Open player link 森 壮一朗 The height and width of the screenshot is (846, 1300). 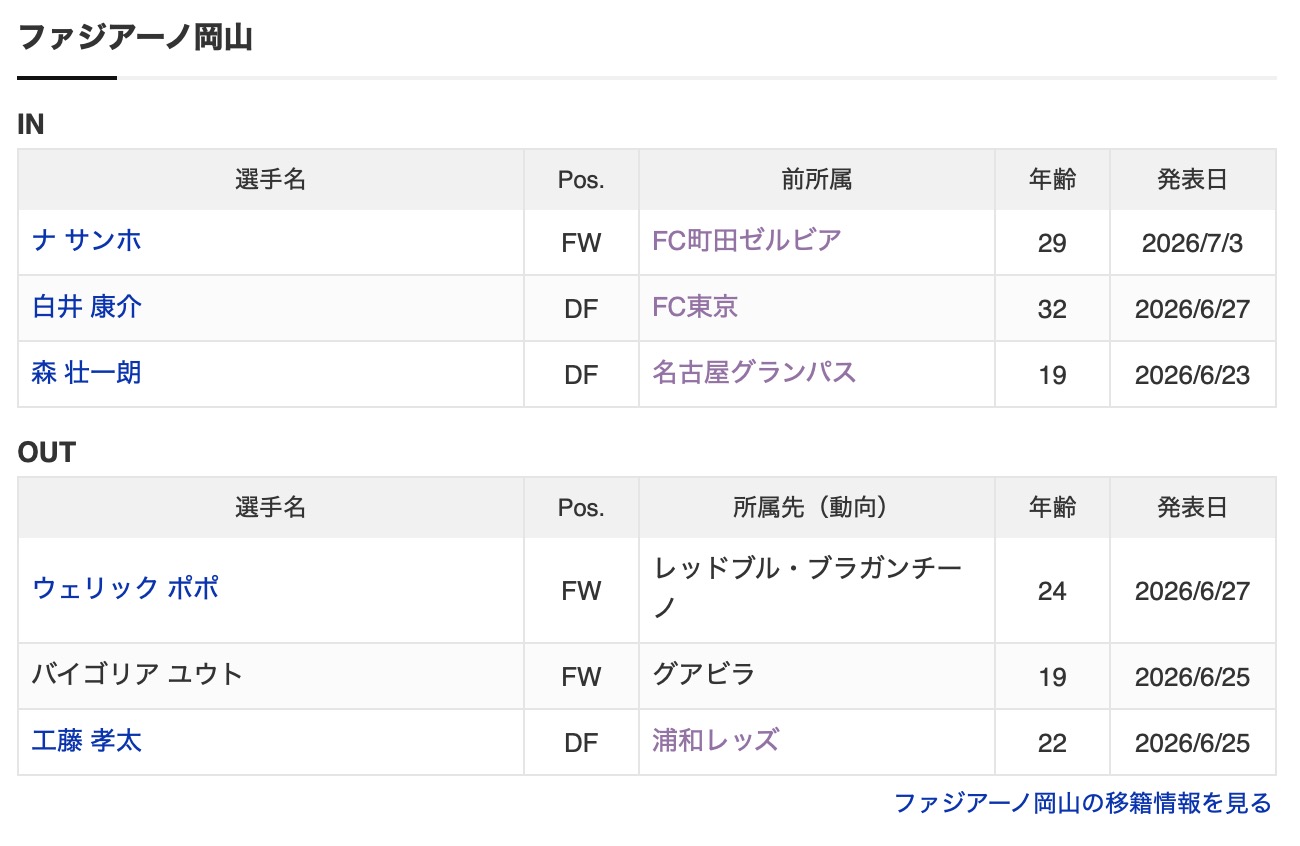pos(87,373)
